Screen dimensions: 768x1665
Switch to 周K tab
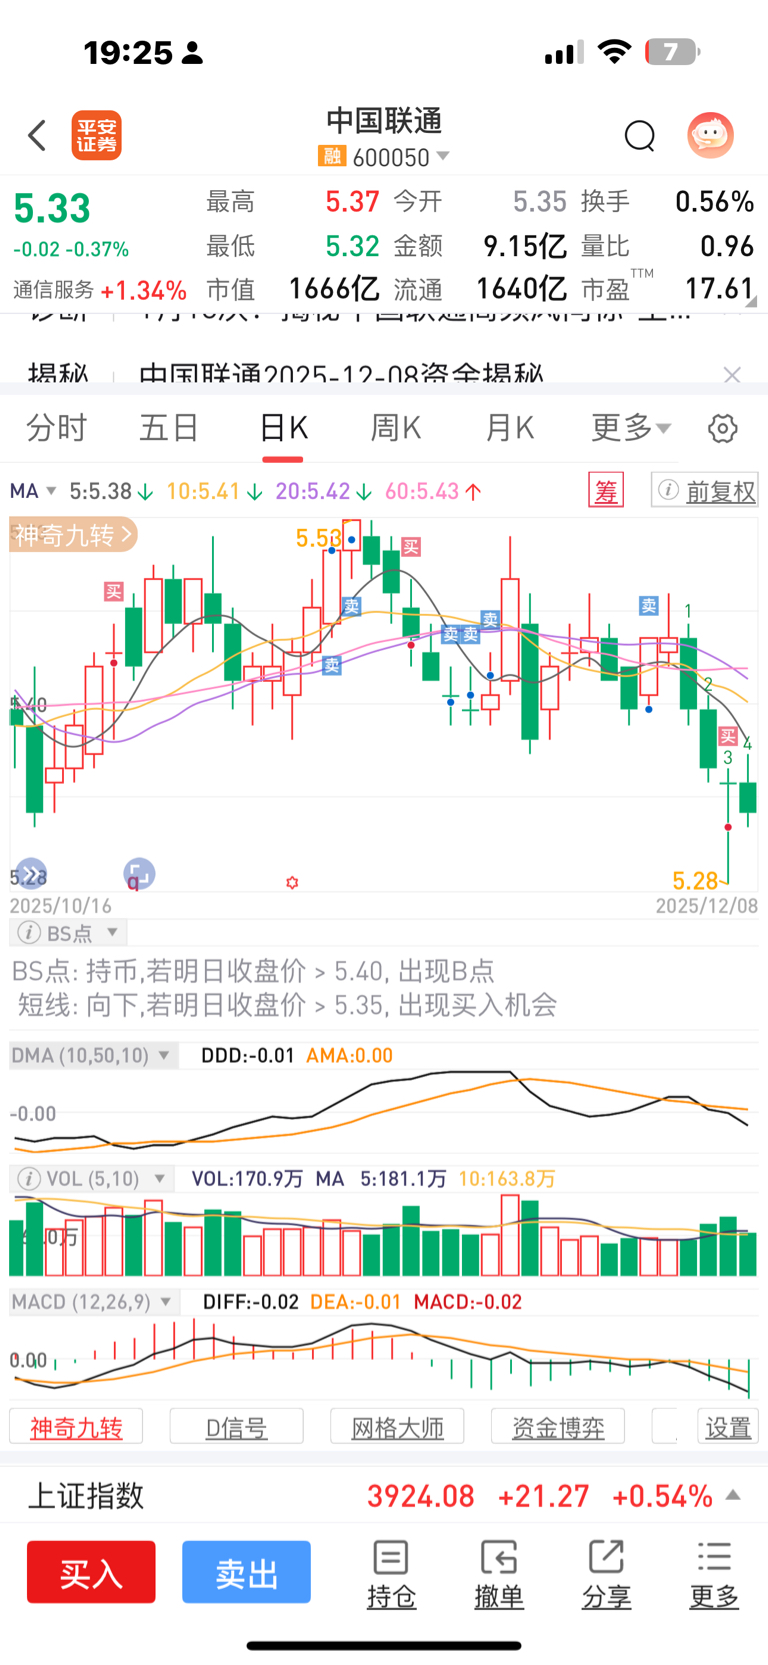click(396, 428)
